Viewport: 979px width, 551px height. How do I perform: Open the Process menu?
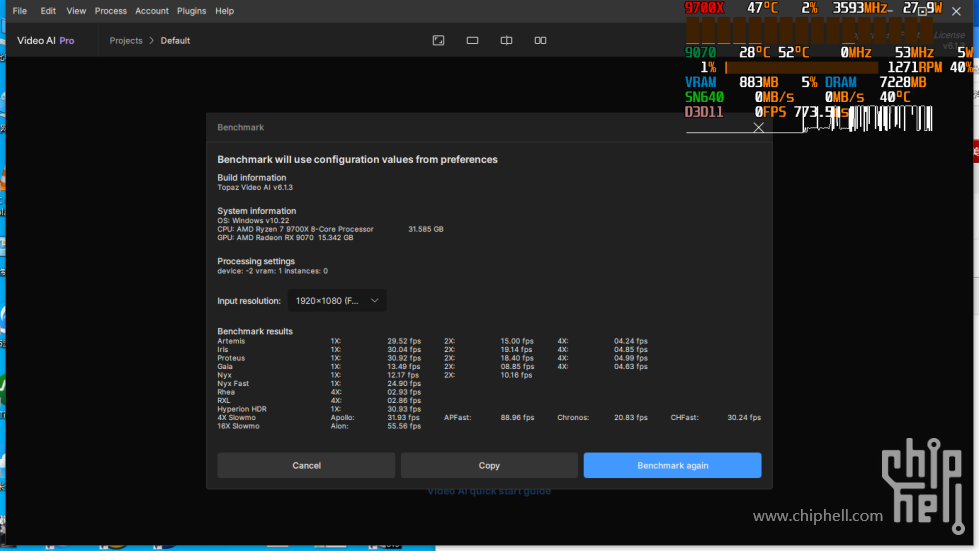(111, 11)
